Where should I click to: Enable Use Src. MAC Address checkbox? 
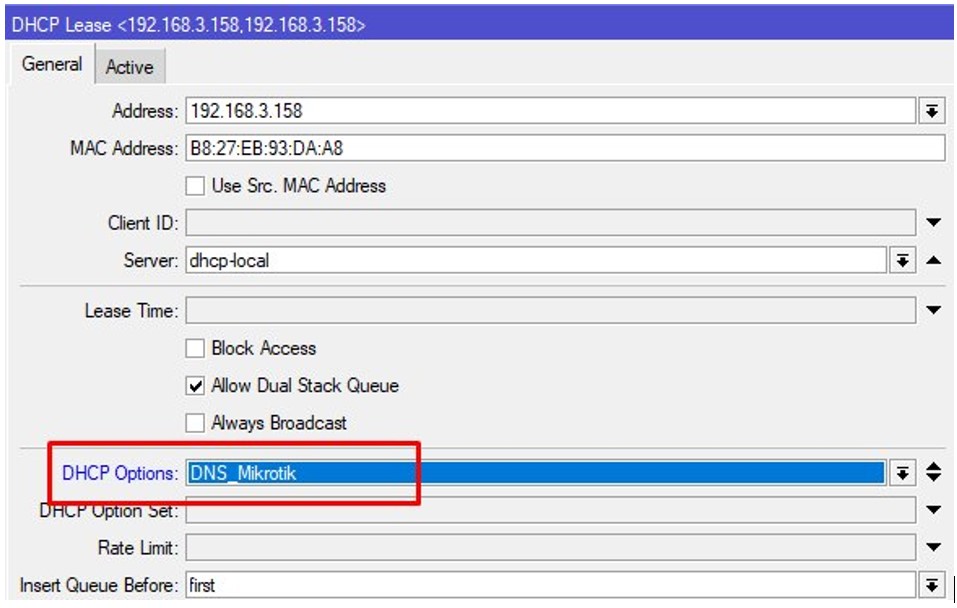196,186
